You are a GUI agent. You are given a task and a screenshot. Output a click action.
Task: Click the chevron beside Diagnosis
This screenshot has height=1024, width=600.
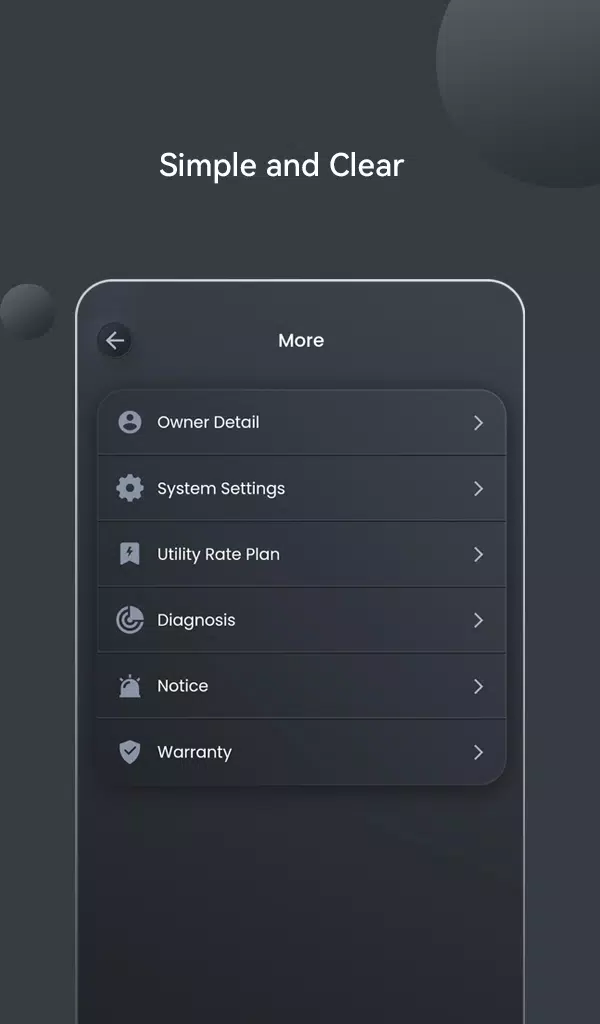click(479, 620)
